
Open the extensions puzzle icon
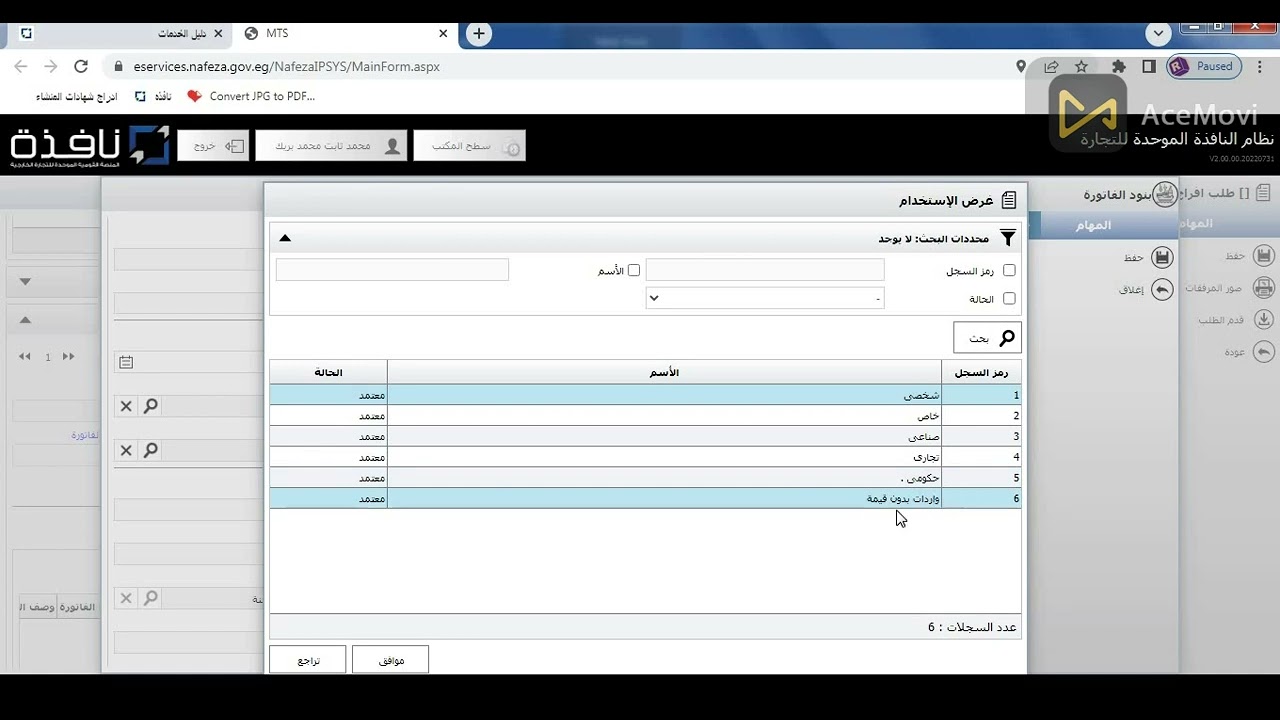click(1119, 67)
